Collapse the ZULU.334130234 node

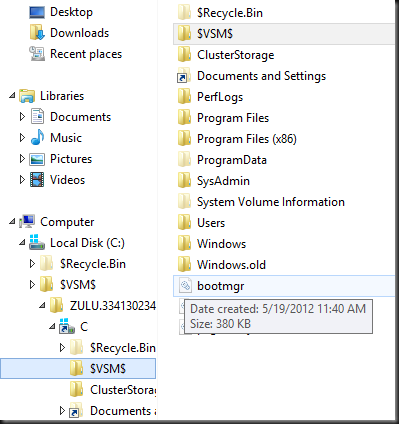point(42,306)
